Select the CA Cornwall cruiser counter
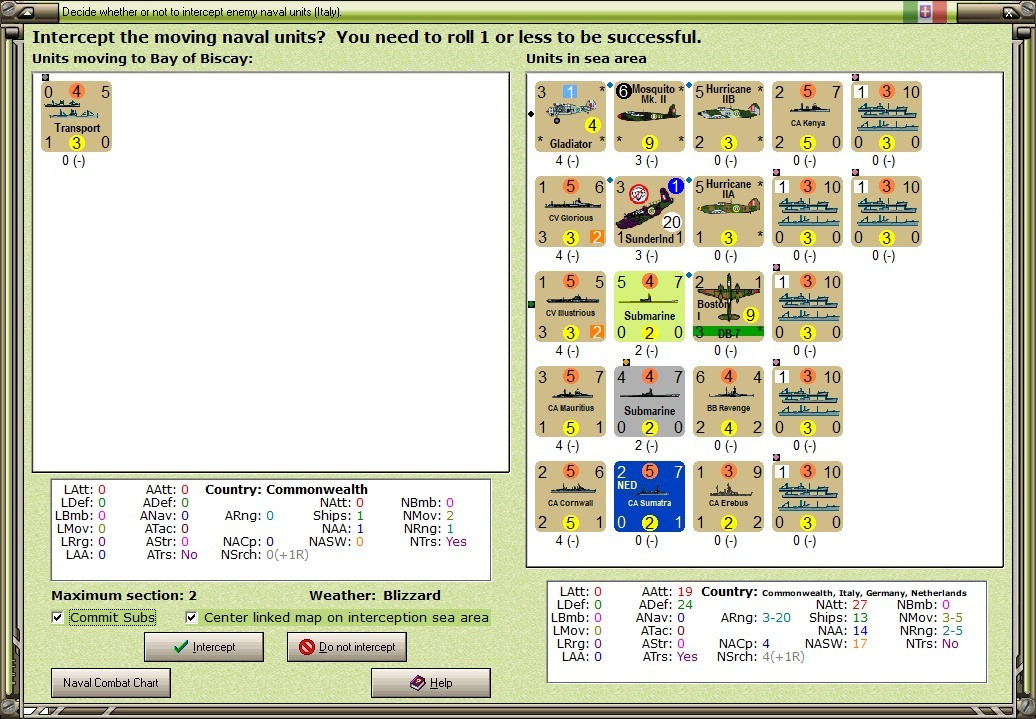1036x719 pixels. [570, 496]
